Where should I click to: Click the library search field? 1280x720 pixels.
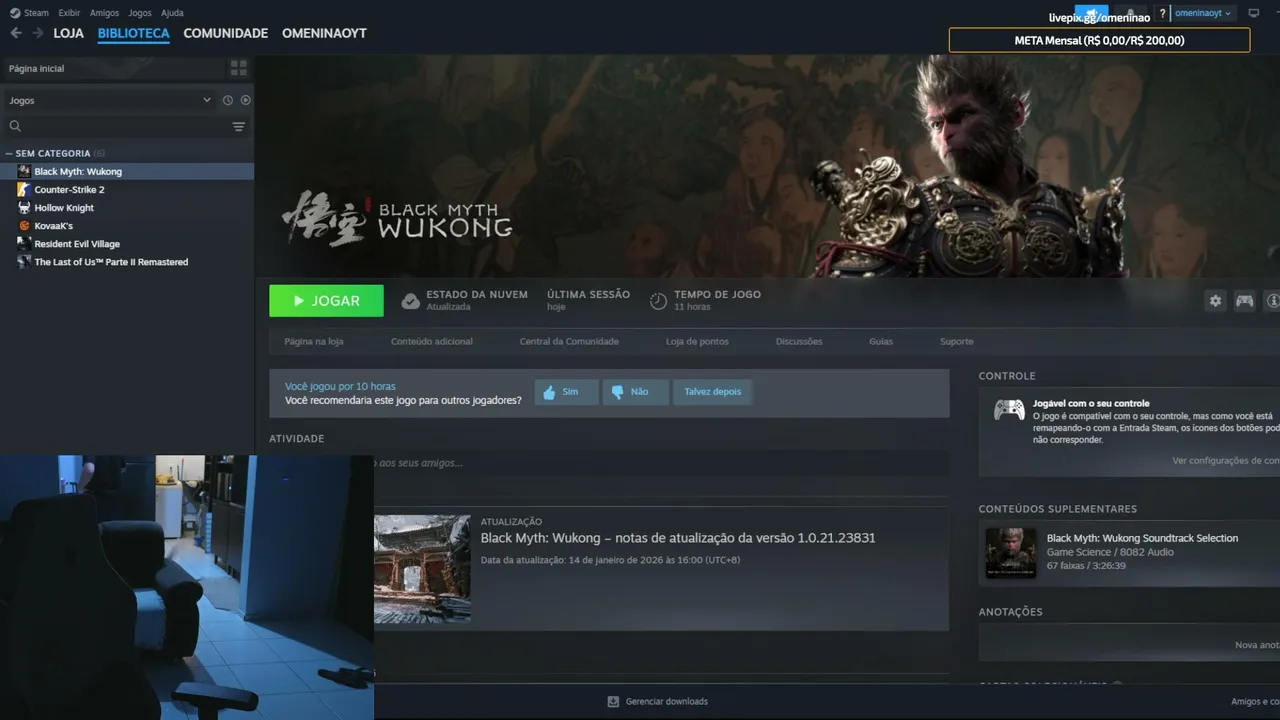(127, 127)
